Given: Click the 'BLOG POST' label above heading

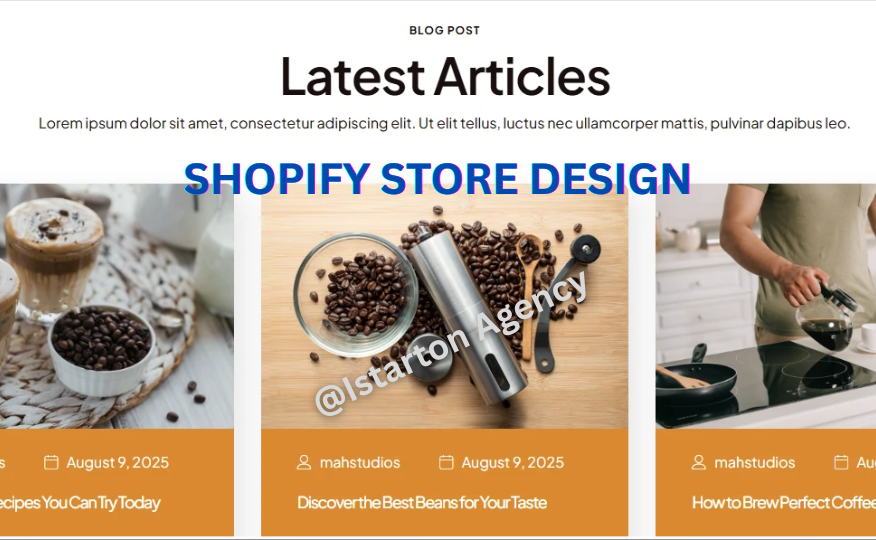Looking at the screenshot, I should point(445,31).
